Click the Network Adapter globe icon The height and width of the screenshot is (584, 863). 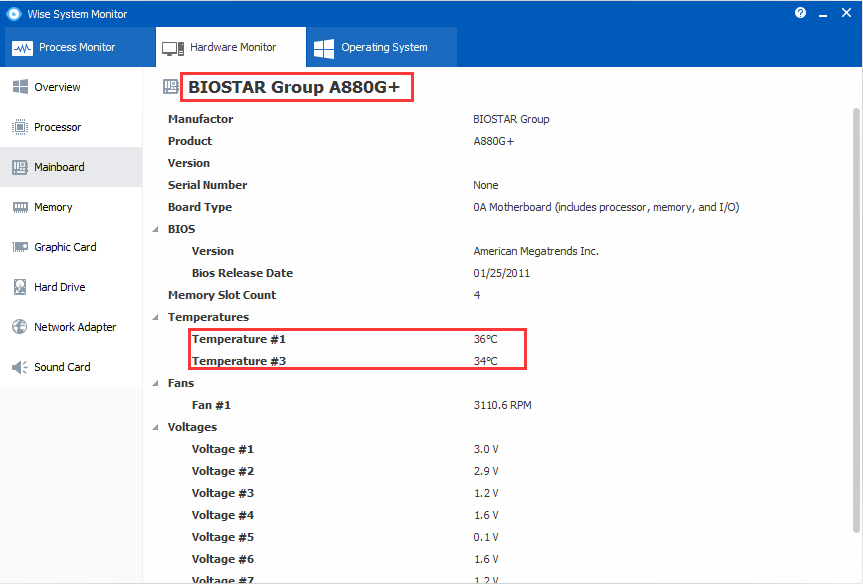(20, 326)
